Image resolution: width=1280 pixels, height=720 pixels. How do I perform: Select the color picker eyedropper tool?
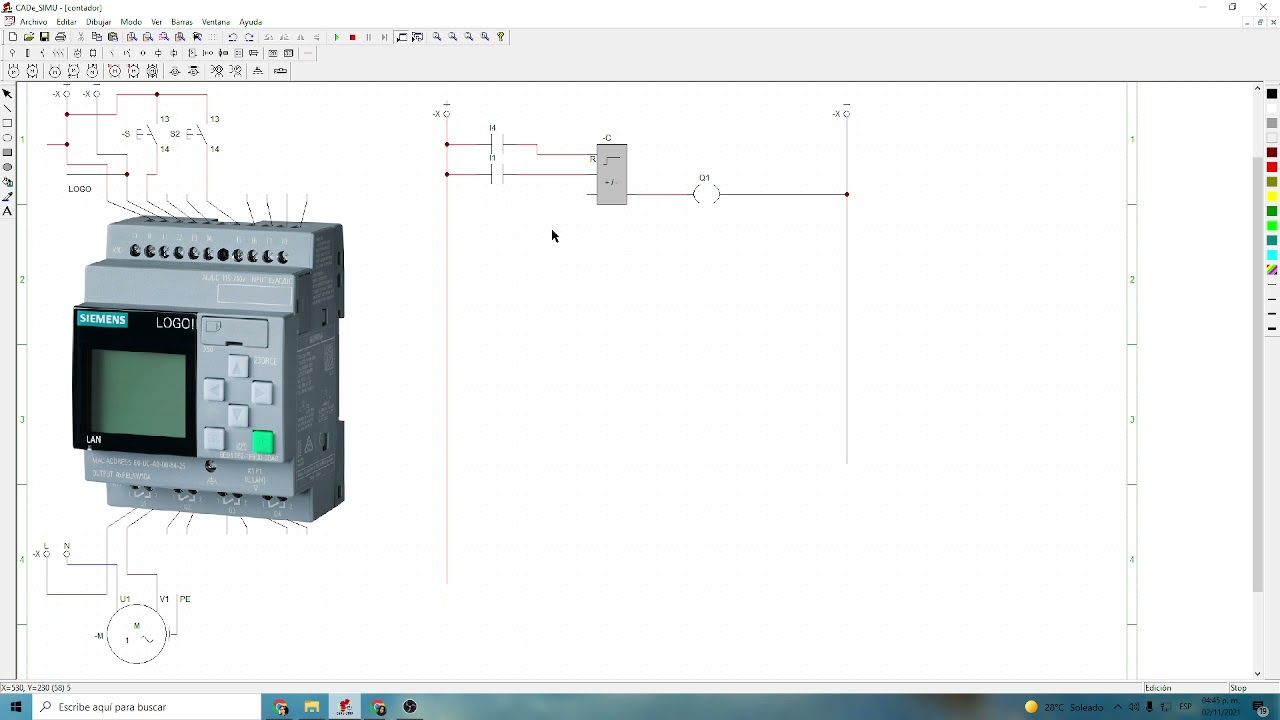7,197
